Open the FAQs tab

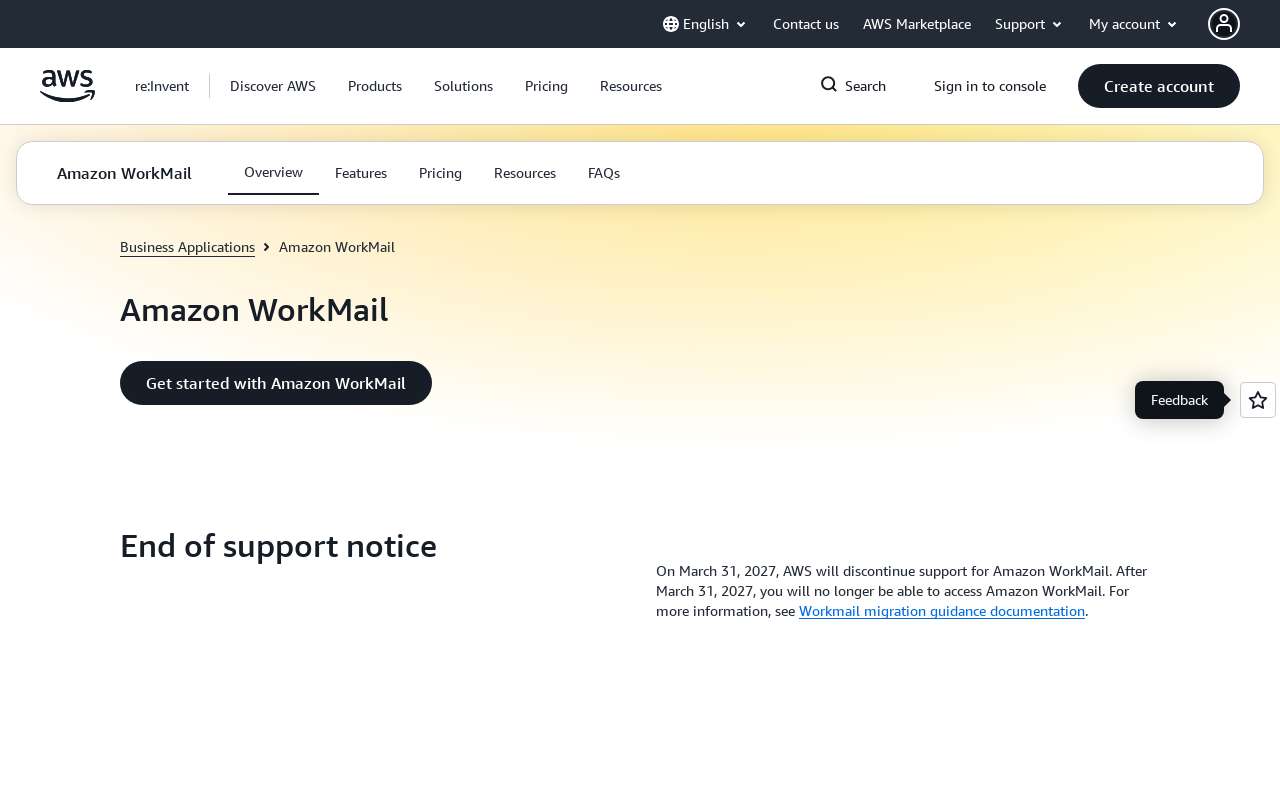click(x=604, y=173)
